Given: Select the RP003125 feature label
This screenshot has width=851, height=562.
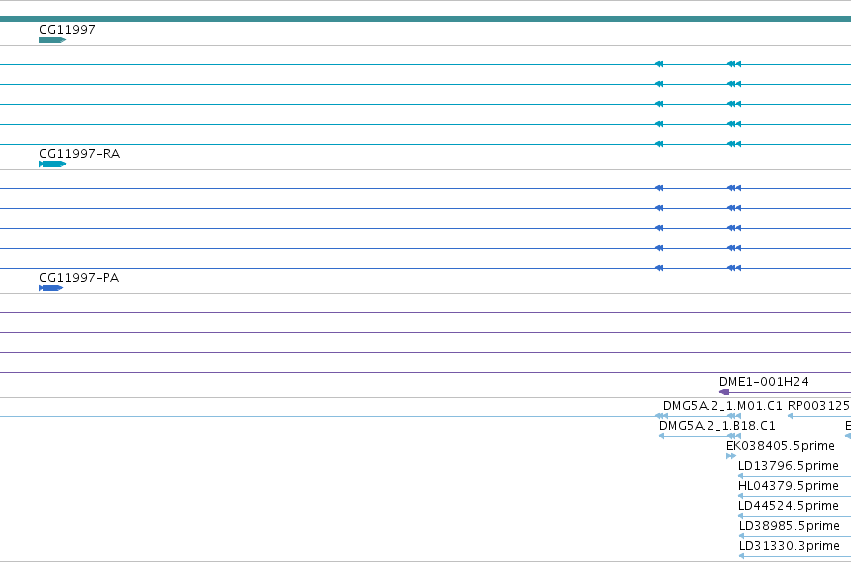Looking at the screenshot, I should 819,406.
